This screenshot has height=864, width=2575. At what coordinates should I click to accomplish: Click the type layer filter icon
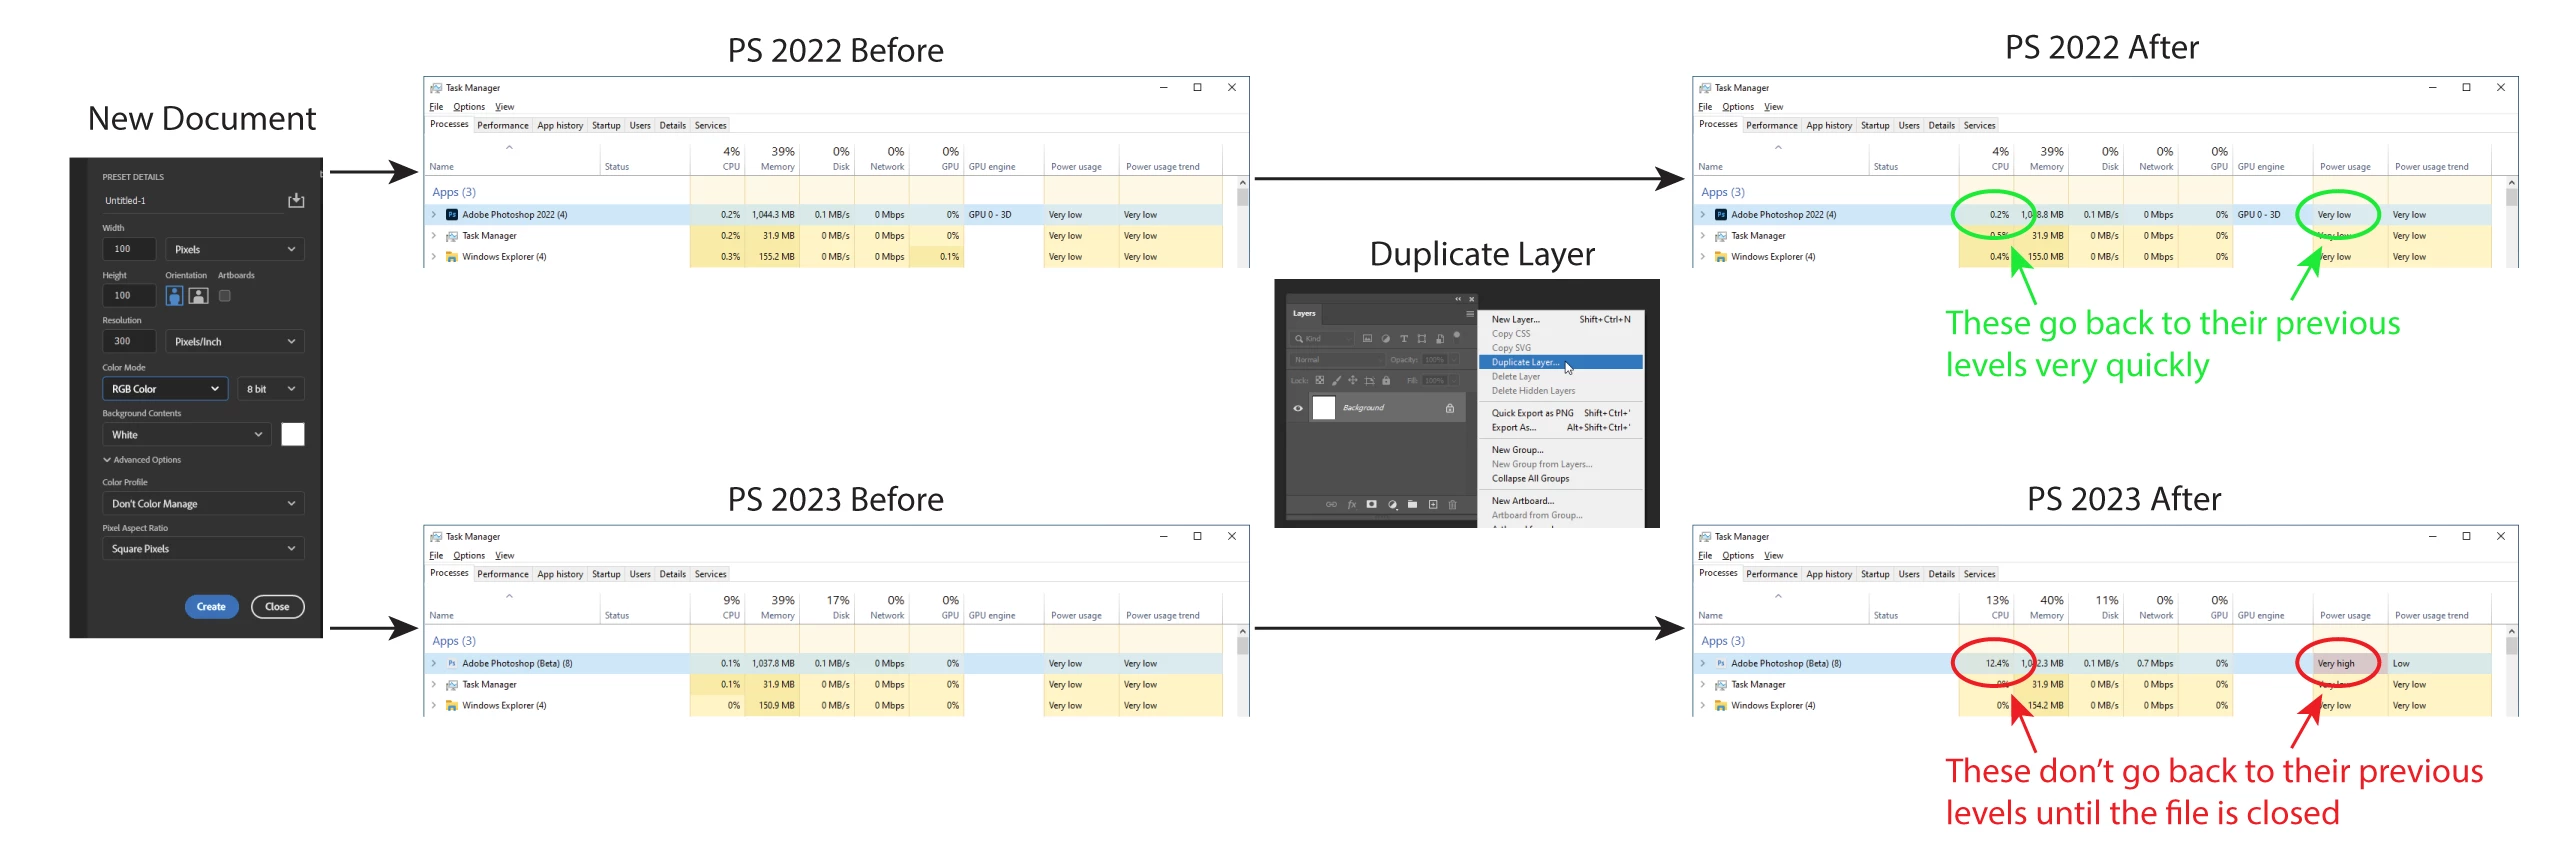[x=1404, y=339]
